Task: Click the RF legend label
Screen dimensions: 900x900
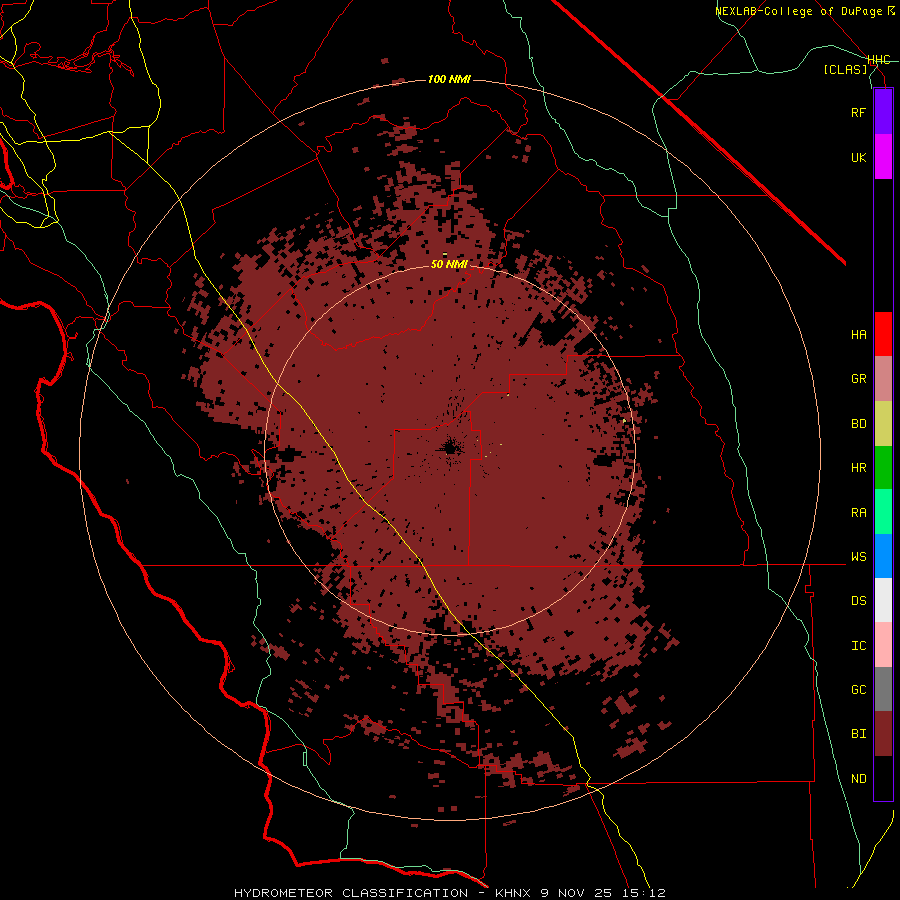Action: (859, 112)
